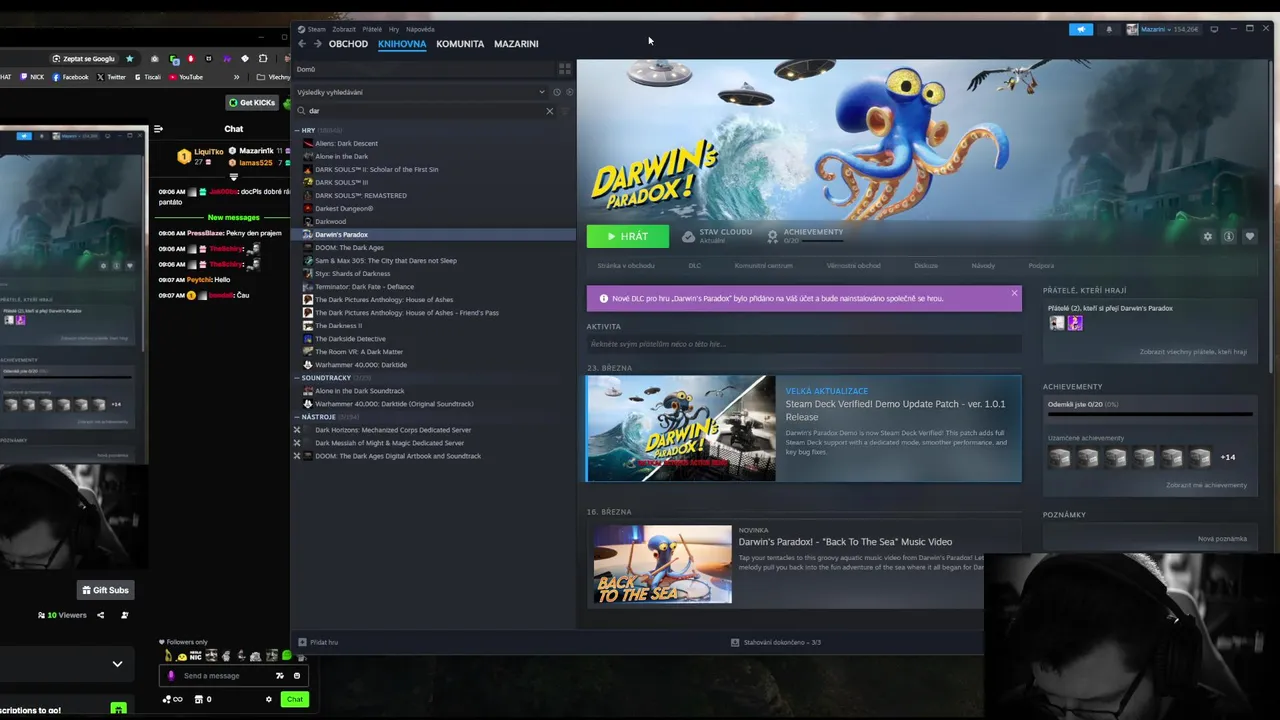Click the add game plus icon
This screenshot has height=720, width=1280.
[x=302, y=642]
